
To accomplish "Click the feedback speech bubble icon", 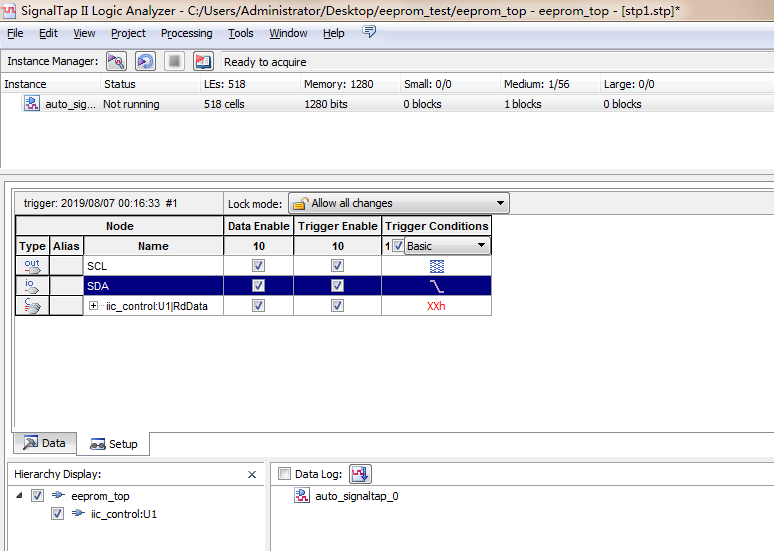I will coord(369,32).
